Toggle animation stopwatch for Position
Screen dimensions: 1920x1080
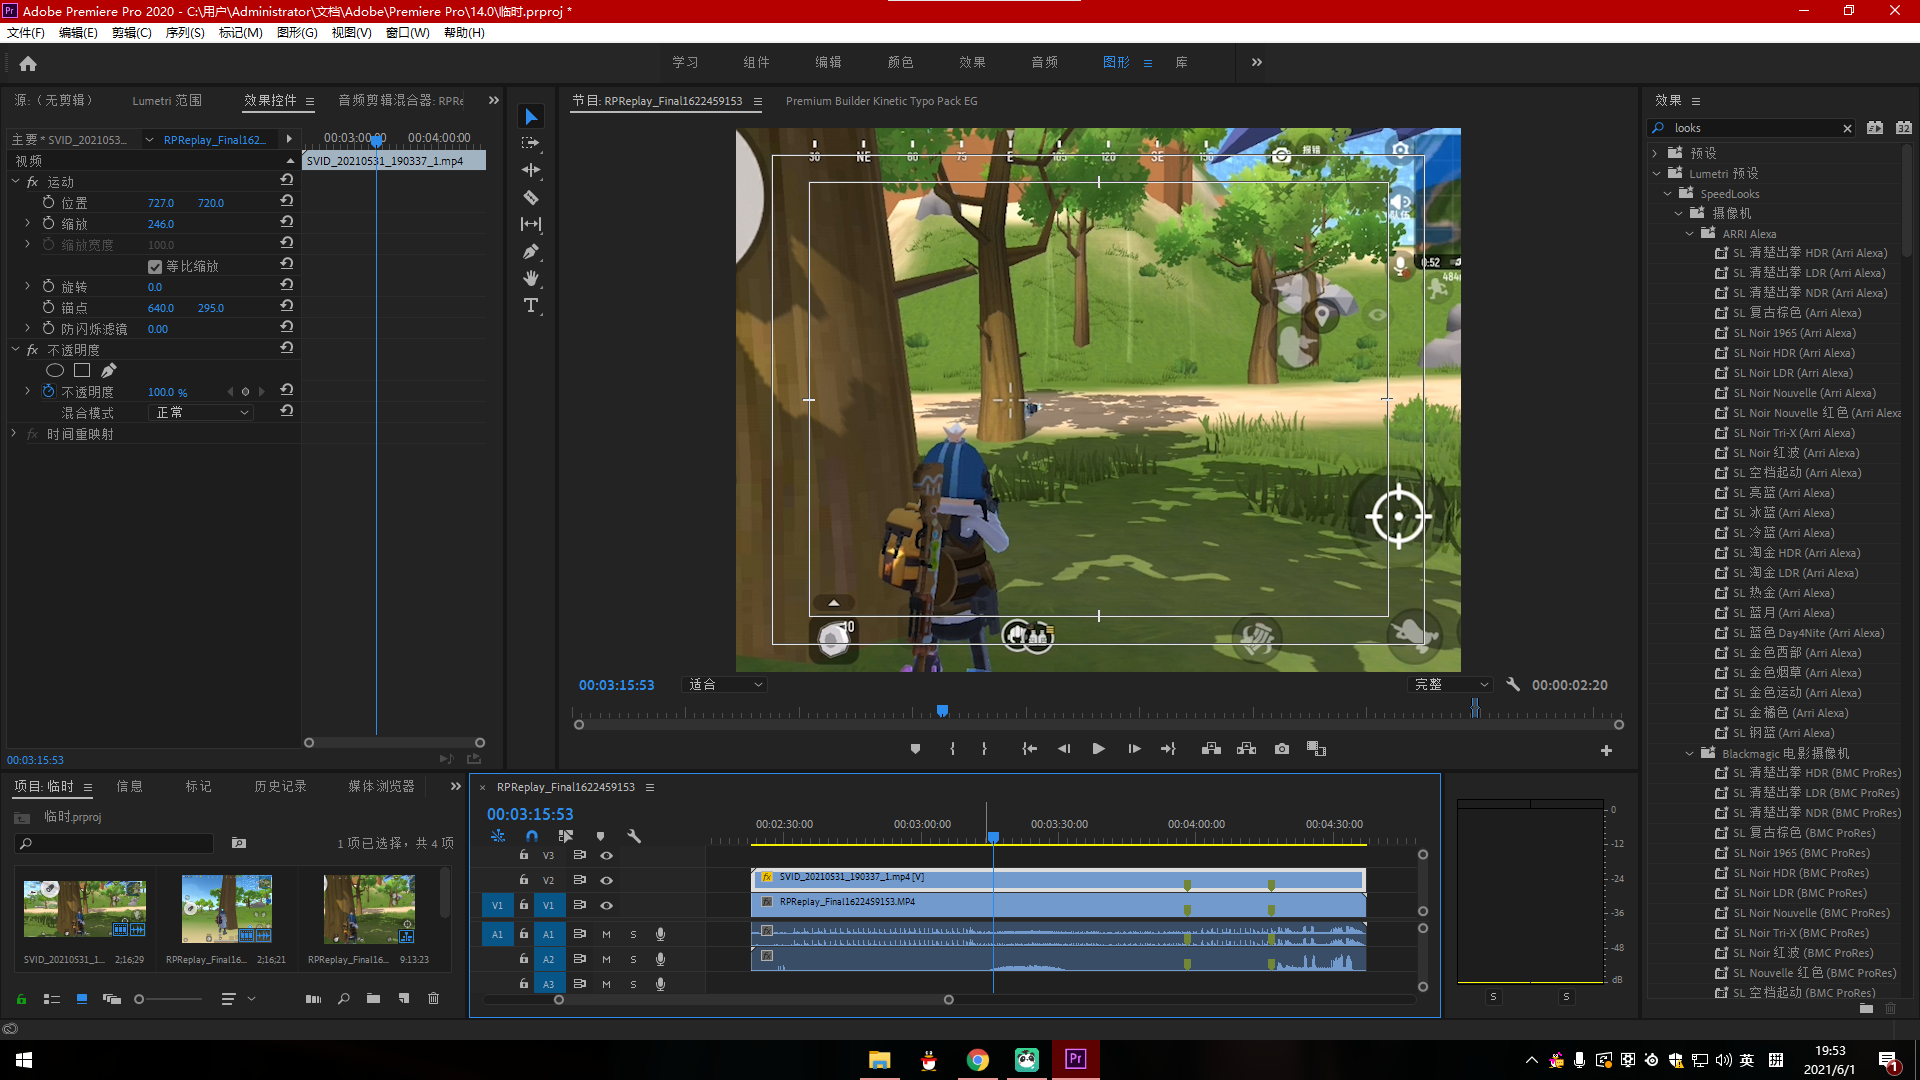point(48,202)
